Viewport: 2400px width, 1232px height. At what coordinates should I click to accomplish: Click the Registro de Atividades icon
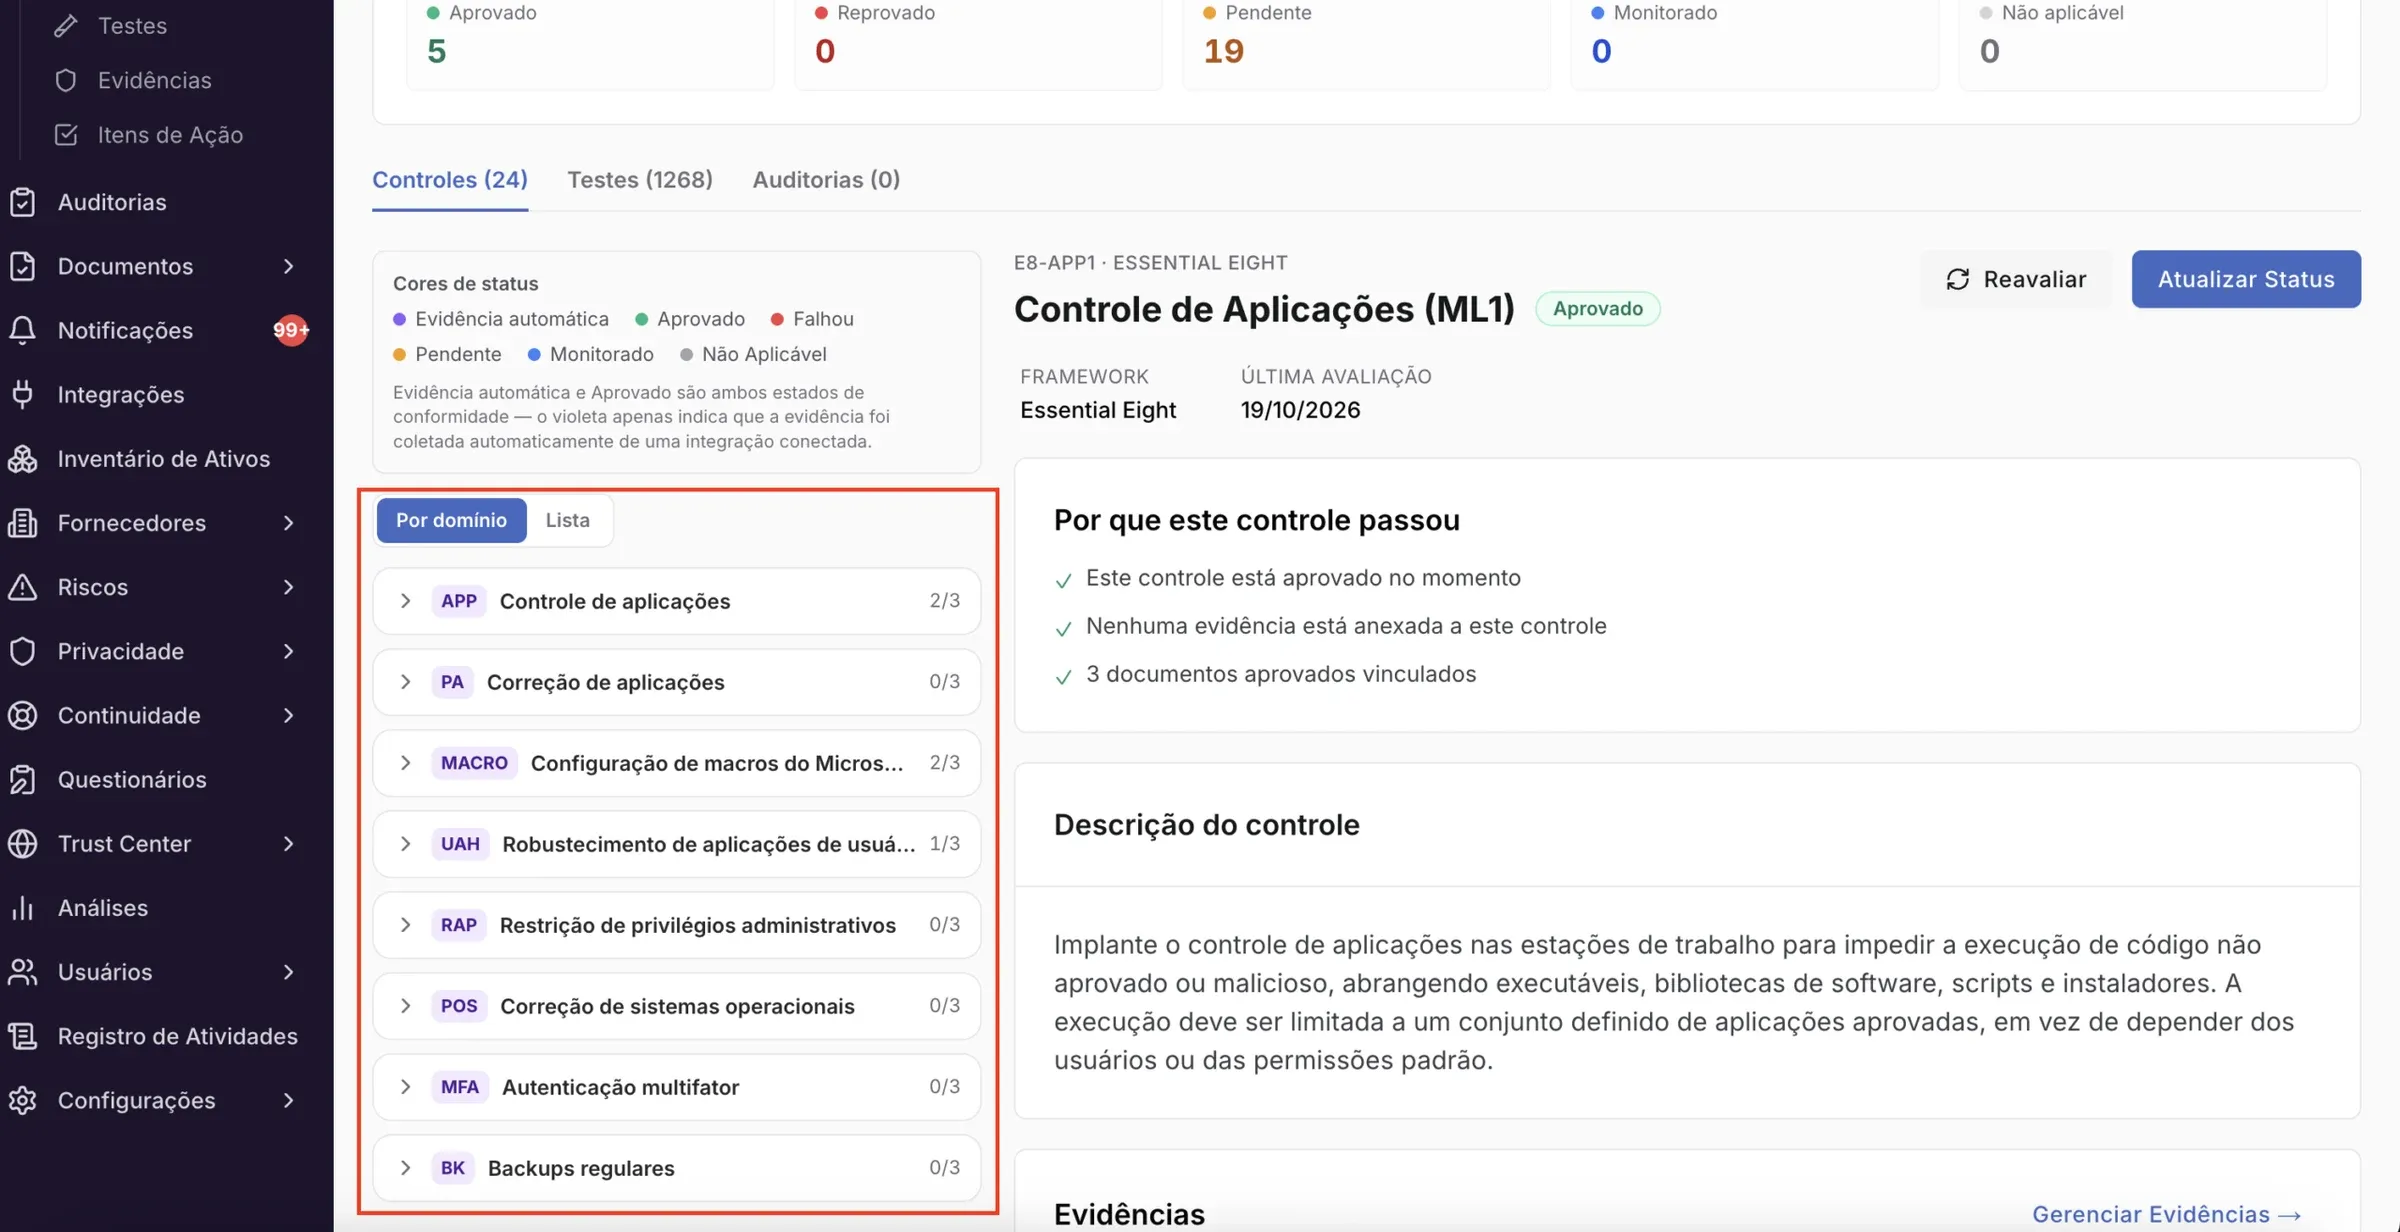pyautogui.click(x=22, y=1036)
